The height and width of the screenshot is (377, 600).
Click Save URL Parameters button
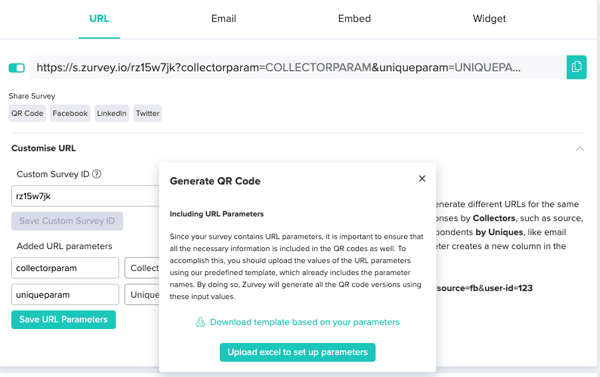pyautogui.click(x=64, y=320)
